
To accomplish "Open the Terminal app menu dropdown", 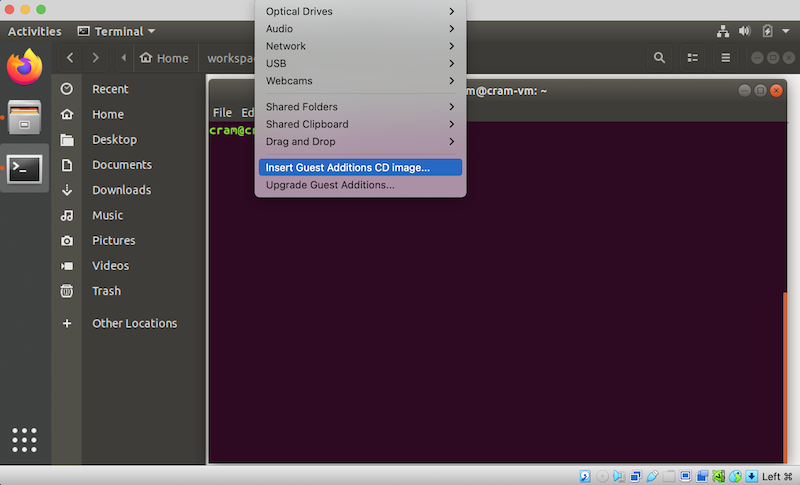I will (115, 31).
